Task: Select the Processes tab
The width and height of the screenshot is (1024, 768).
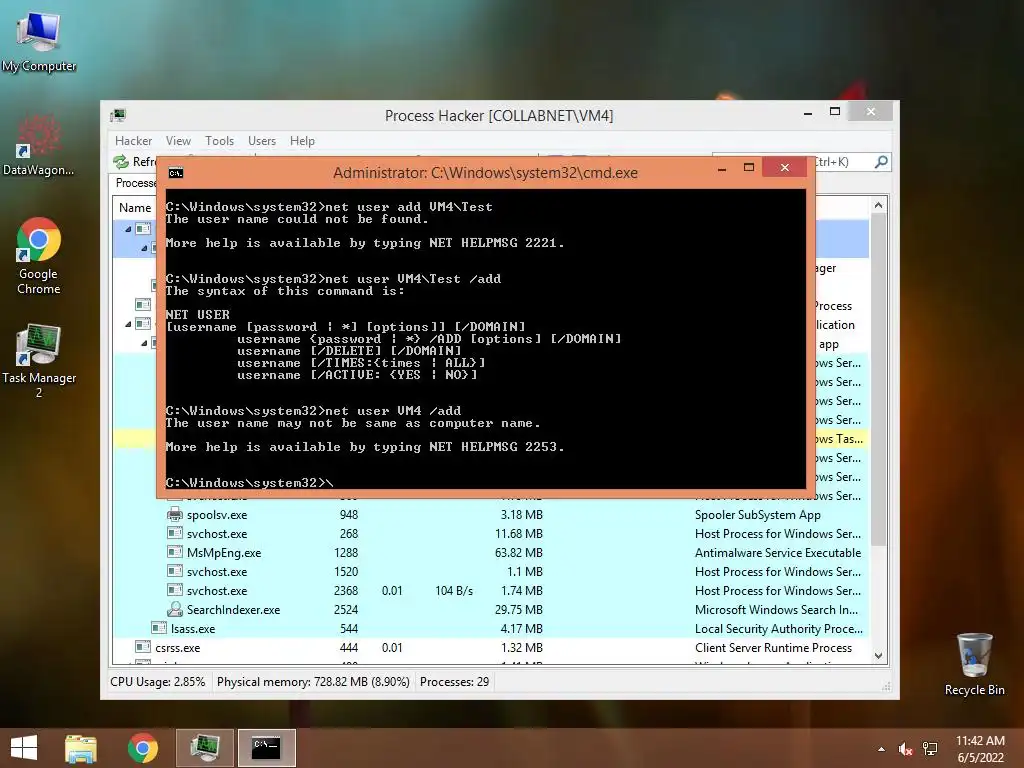Action: pos(135,183)
